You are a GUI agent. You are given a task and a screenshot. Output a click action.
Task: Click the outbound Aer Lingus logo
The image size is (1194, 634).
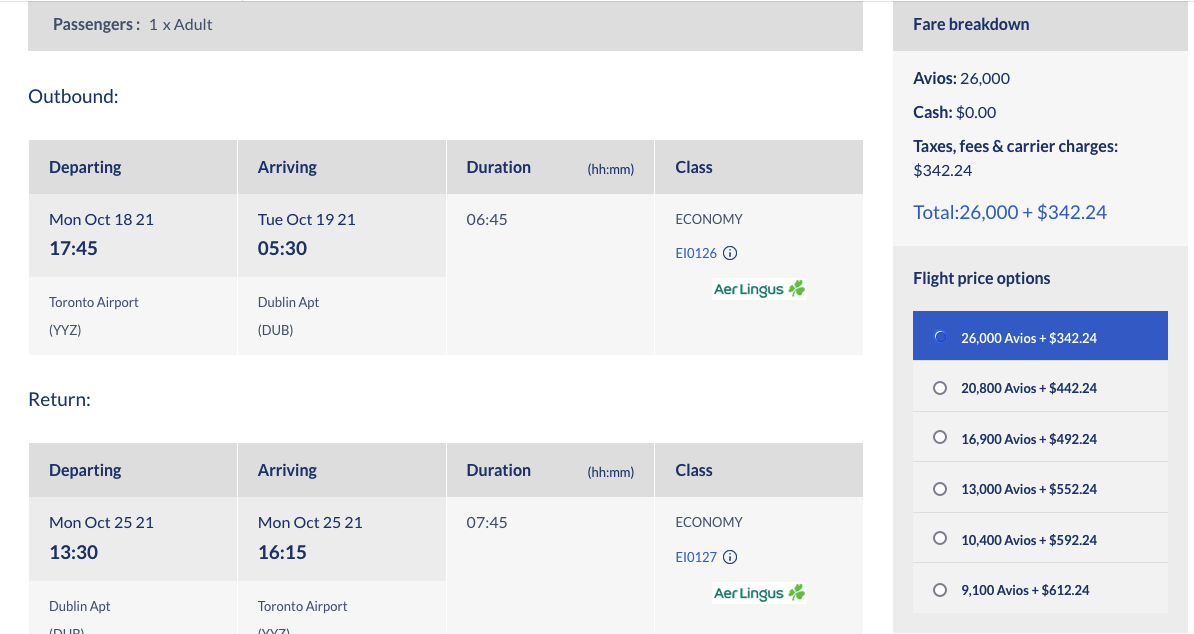tap(758, 289)
